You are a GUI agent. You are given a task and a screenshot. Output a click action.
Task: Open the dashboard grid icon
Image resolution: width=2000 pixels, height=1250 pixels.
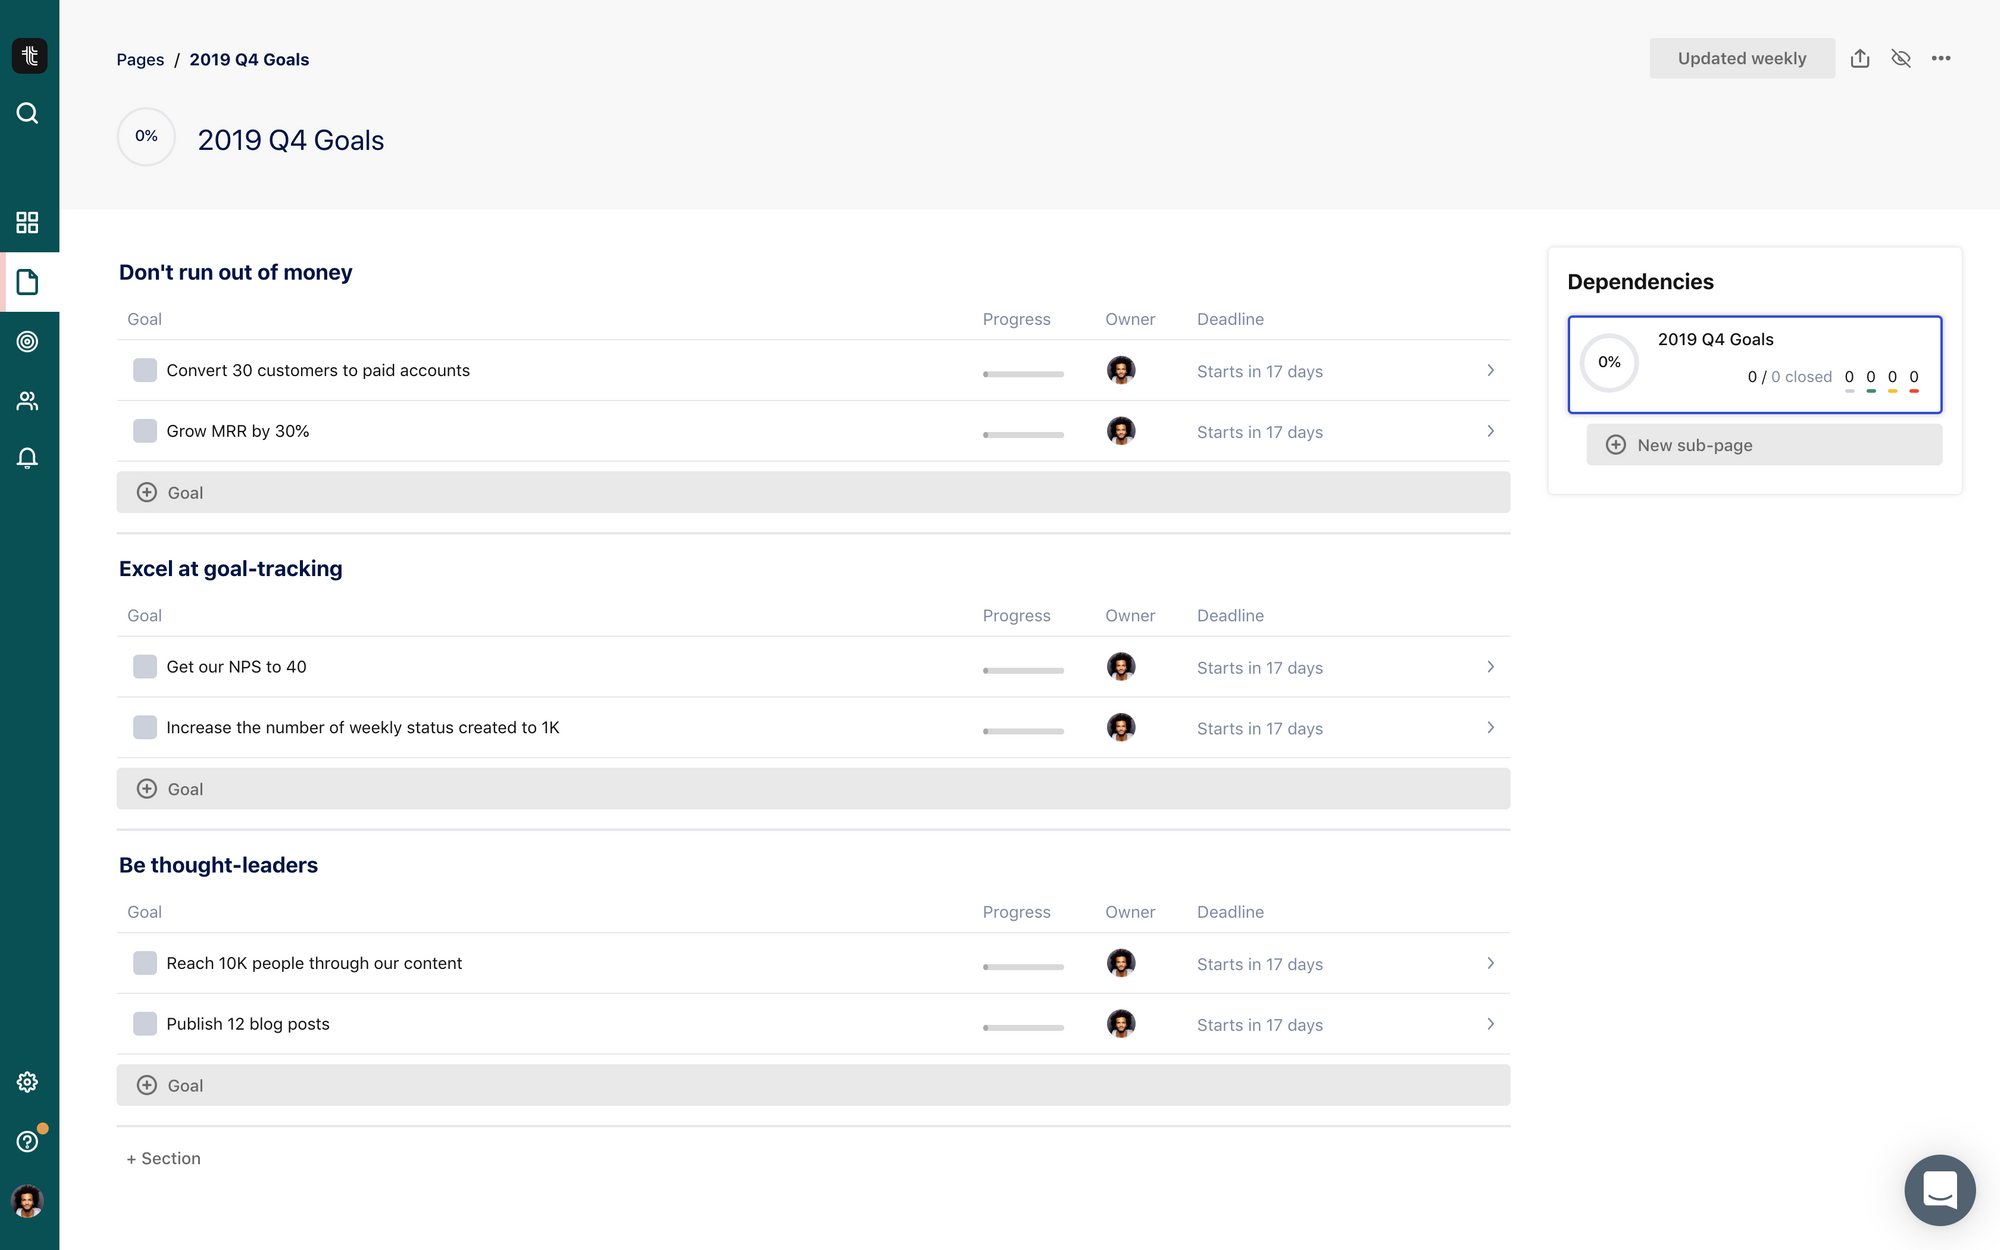[x=28, y=222]
